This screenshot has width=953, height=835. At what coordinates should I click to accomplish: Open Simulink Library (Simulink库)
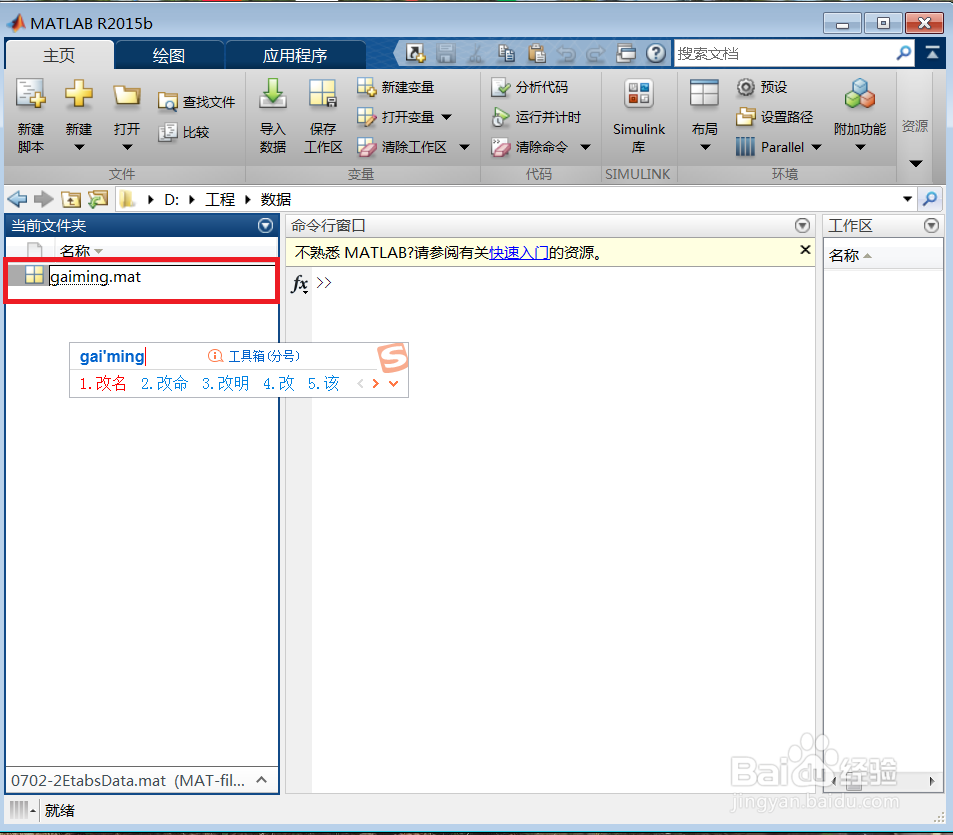pyautogui.click(x=639, y=115)
